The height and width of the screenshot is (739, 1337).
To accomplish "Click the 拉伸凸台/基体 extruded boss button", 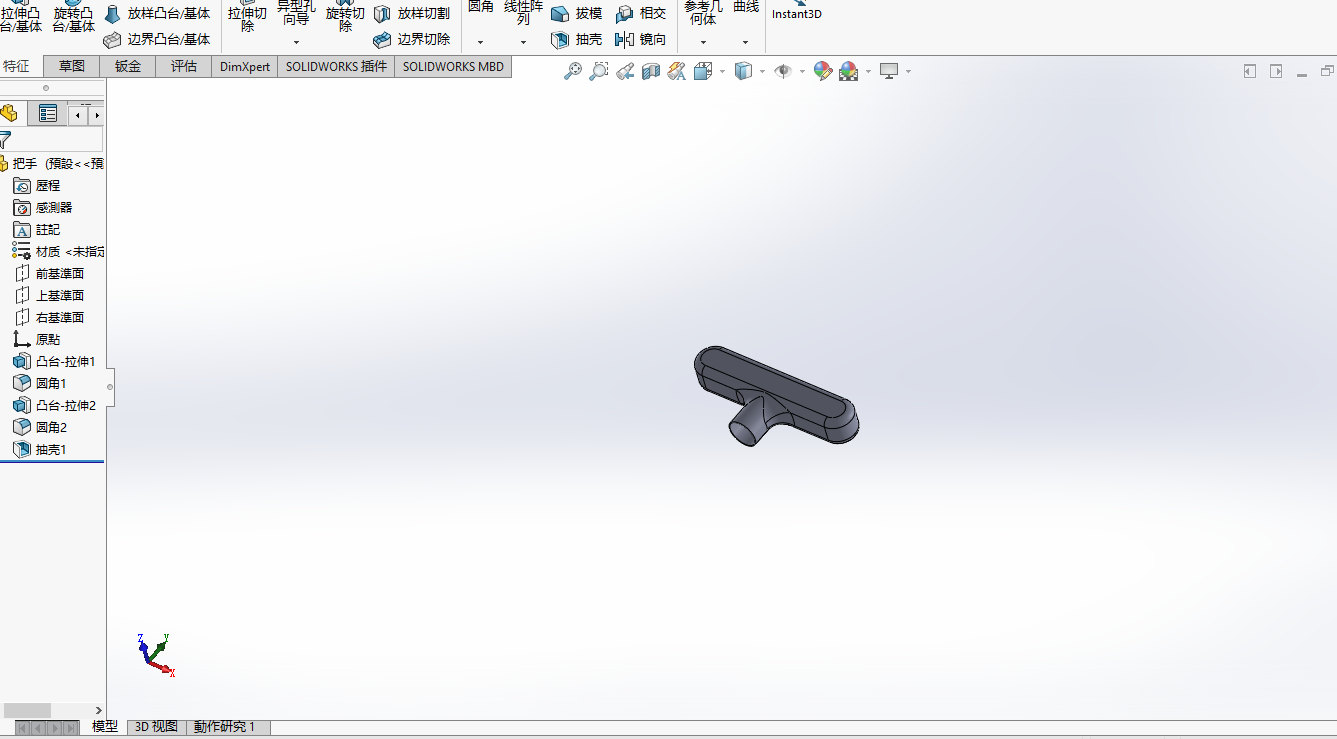I will tap(21, 16).
